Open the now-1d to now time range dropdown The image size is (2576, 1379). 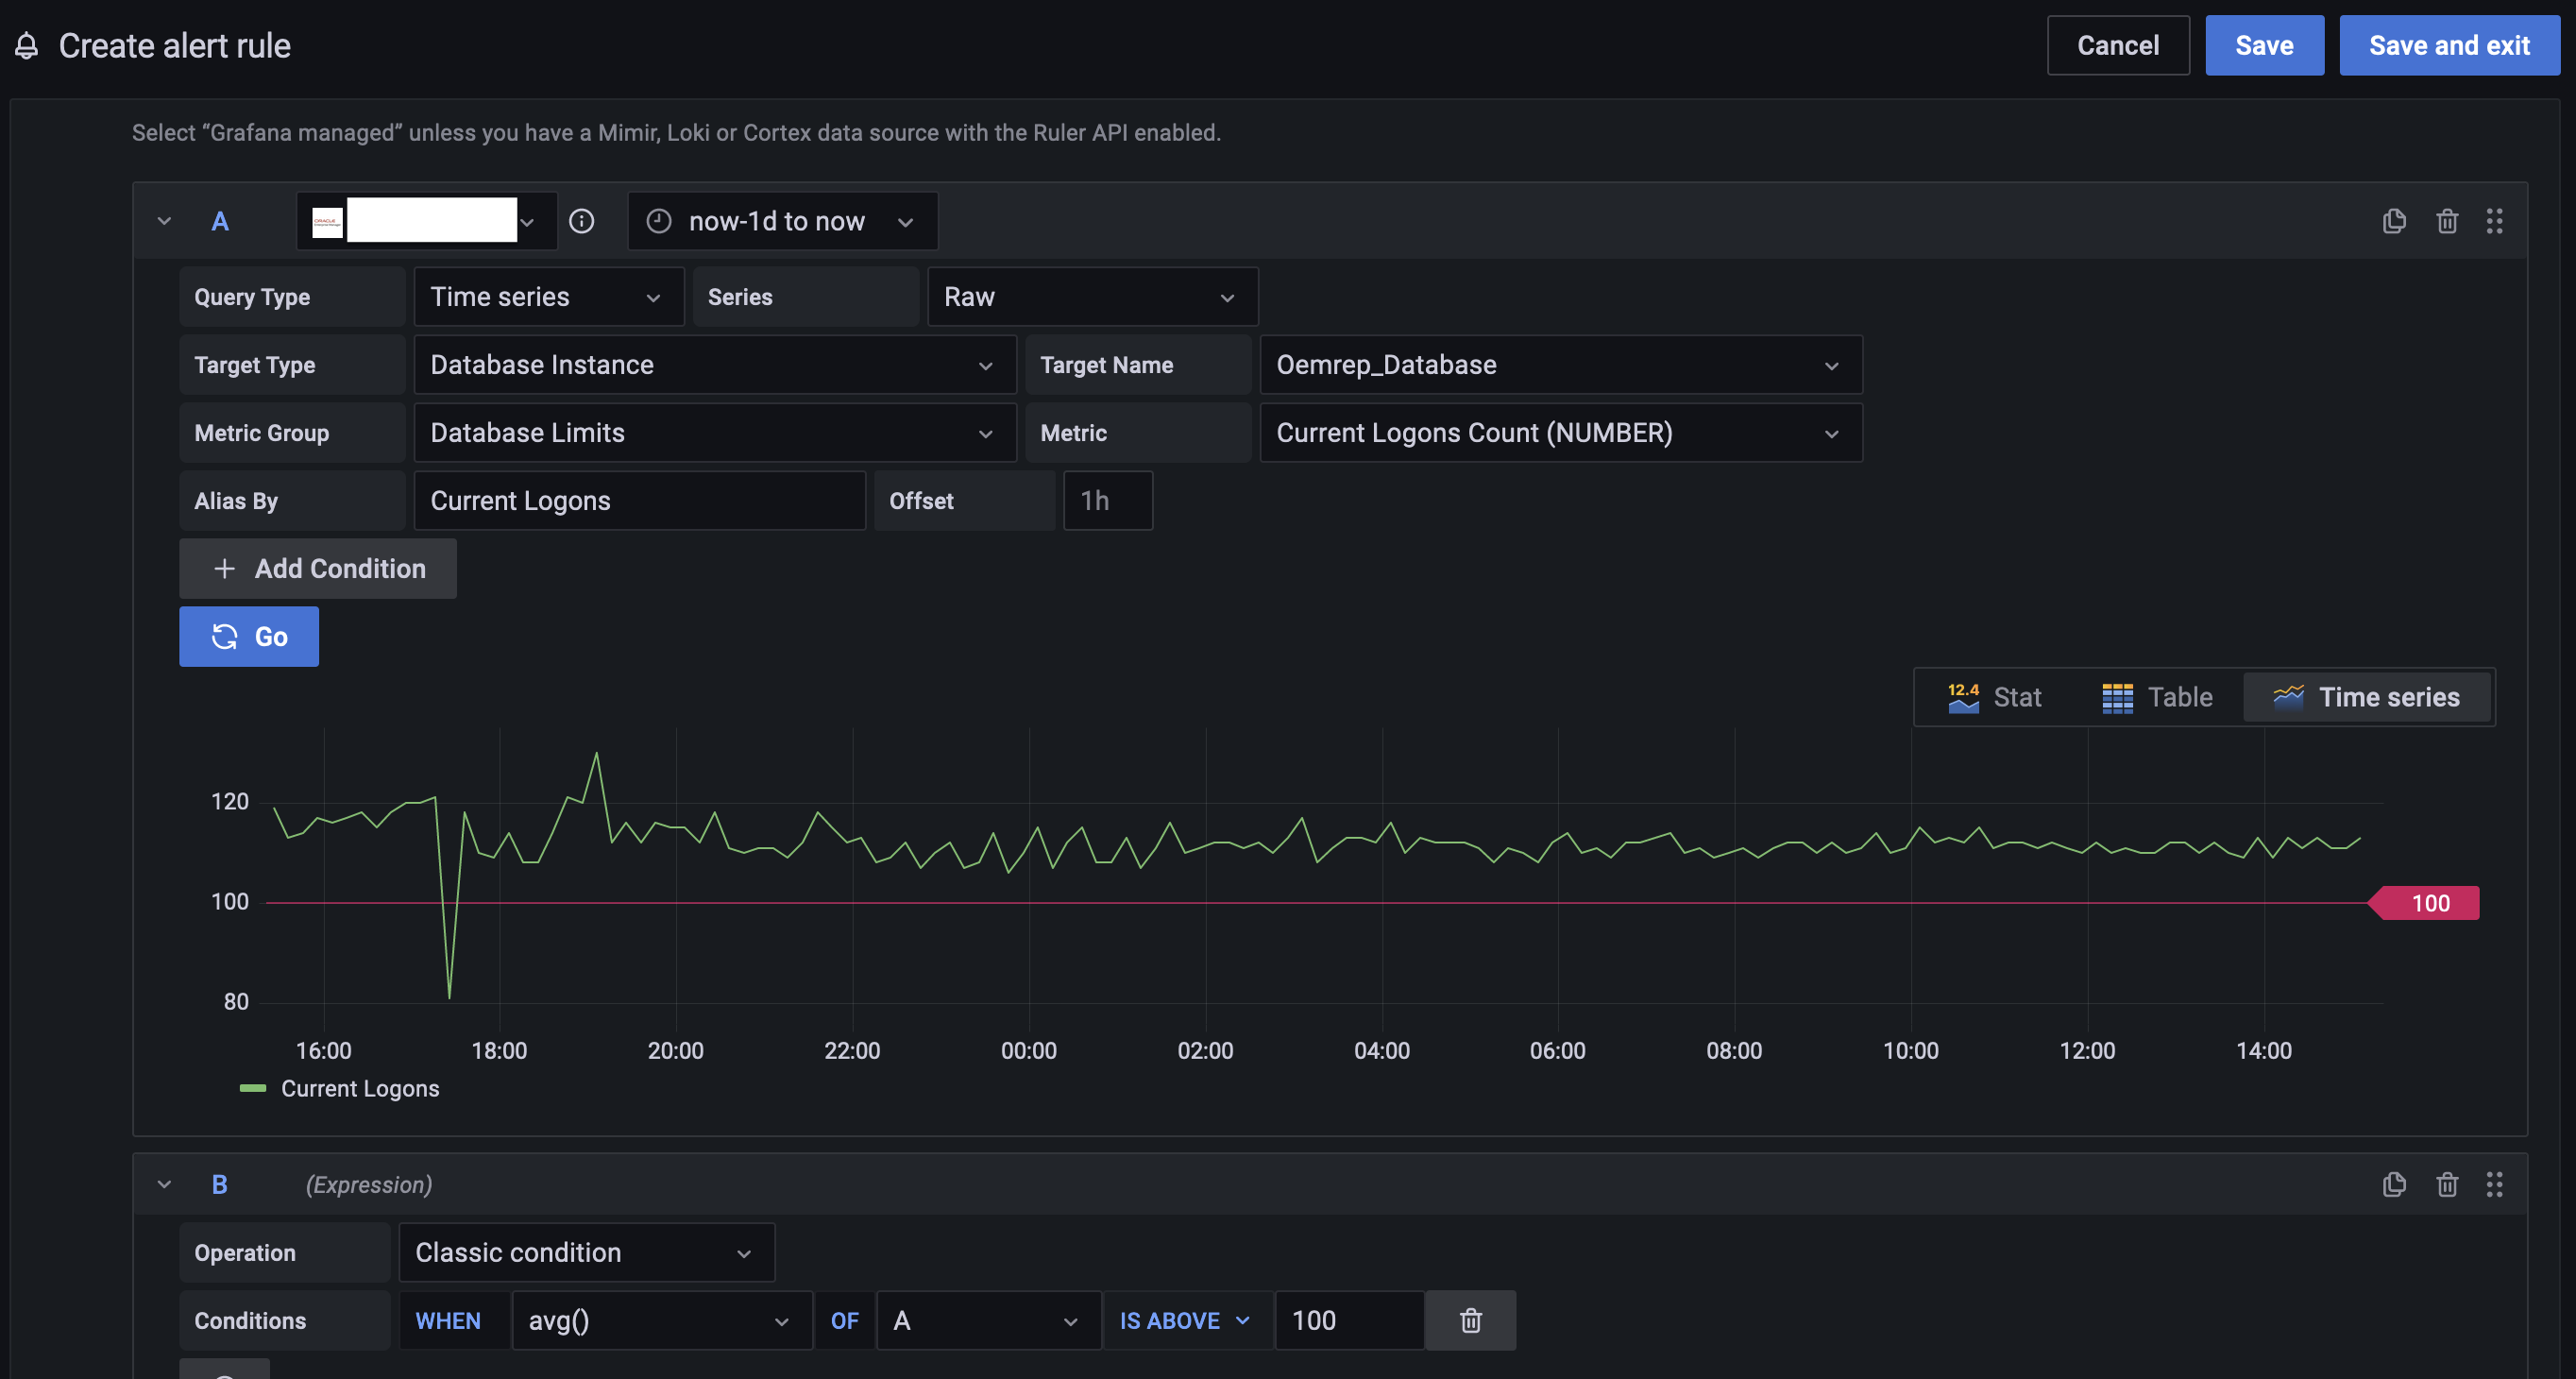click(782, 221)
